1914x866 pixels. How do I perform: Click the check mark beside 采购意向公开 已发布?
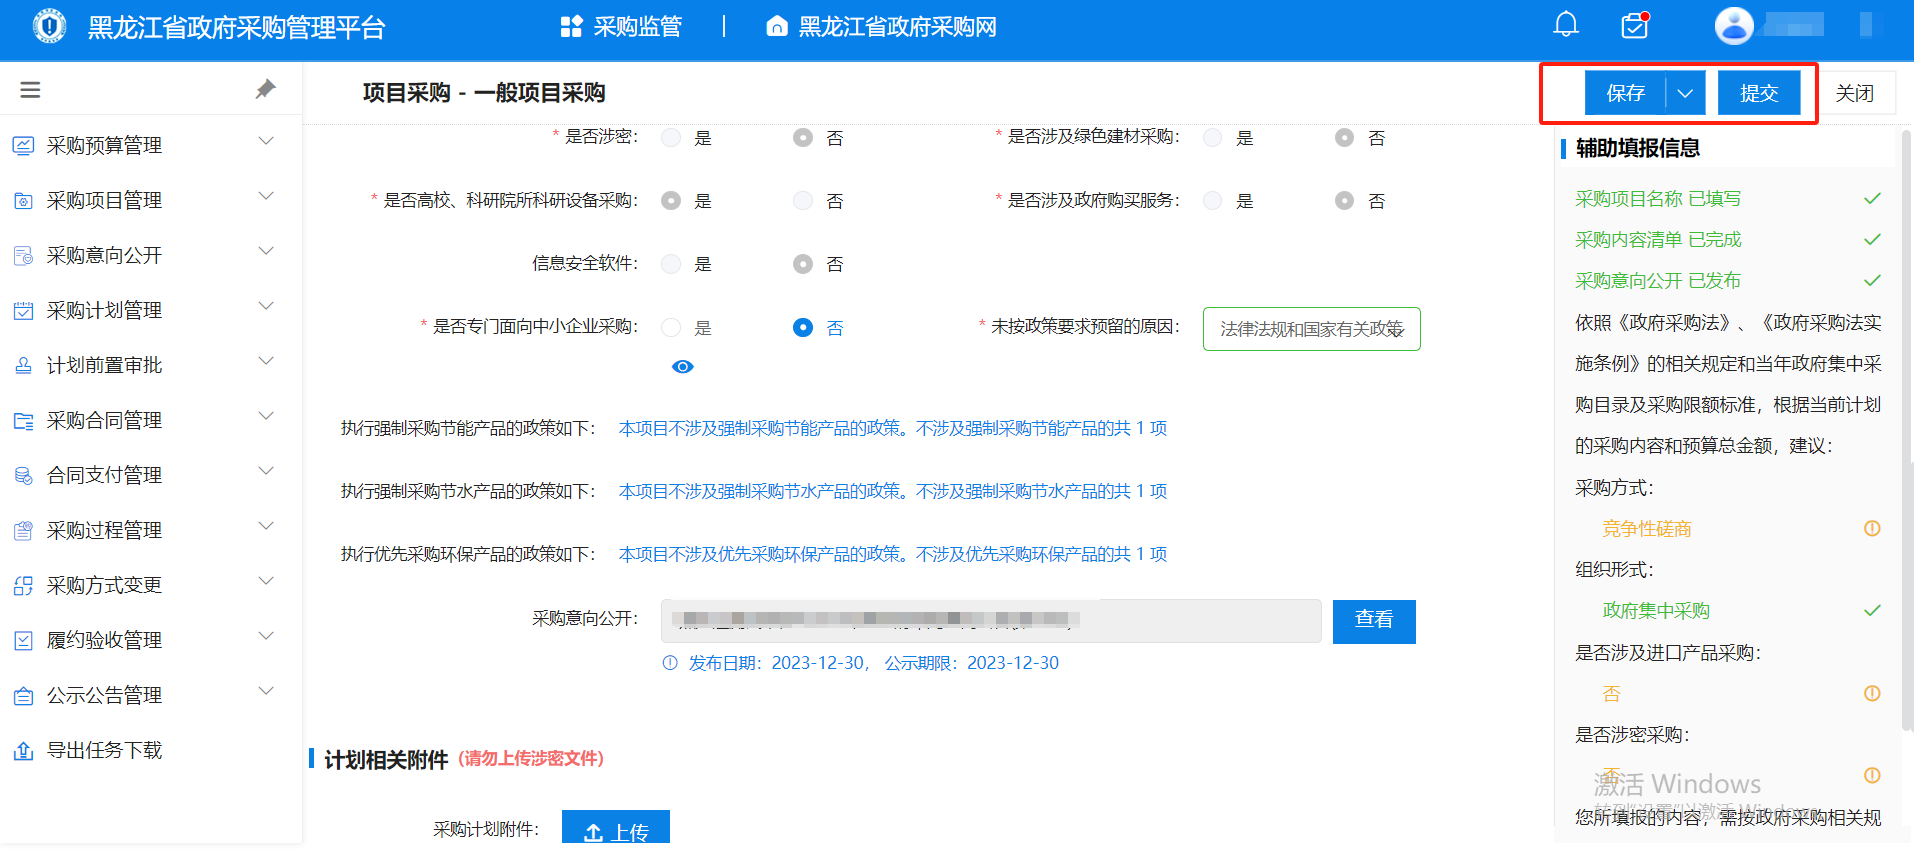(x=1872, y=281)
